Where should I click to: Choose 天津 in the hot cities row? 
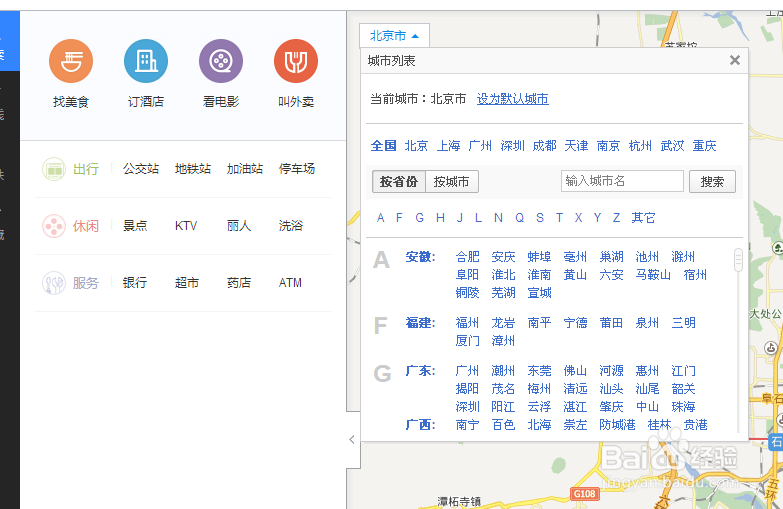click(x=576, y=146)
